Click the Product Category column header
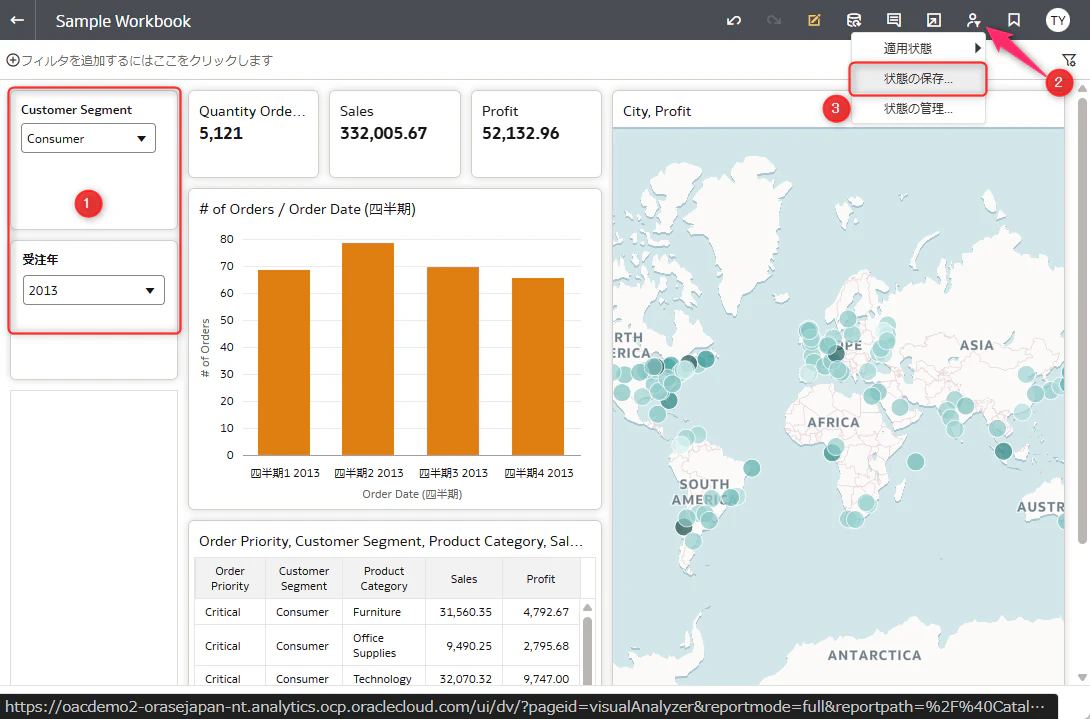Screen dimensions: 1090x719 384,579
